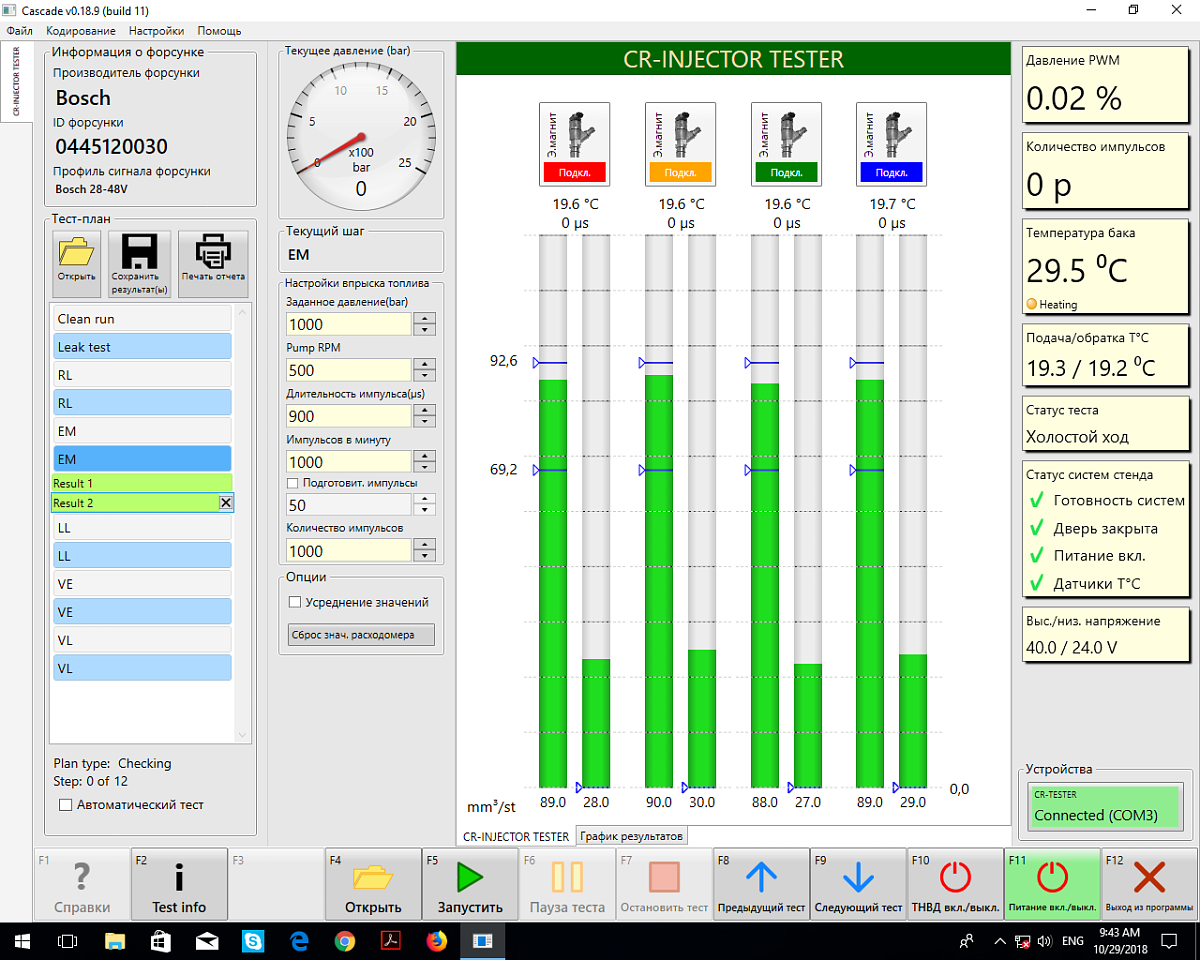
Task: Click Connected (COM3) device status
Action: (x=1105, y=807)
